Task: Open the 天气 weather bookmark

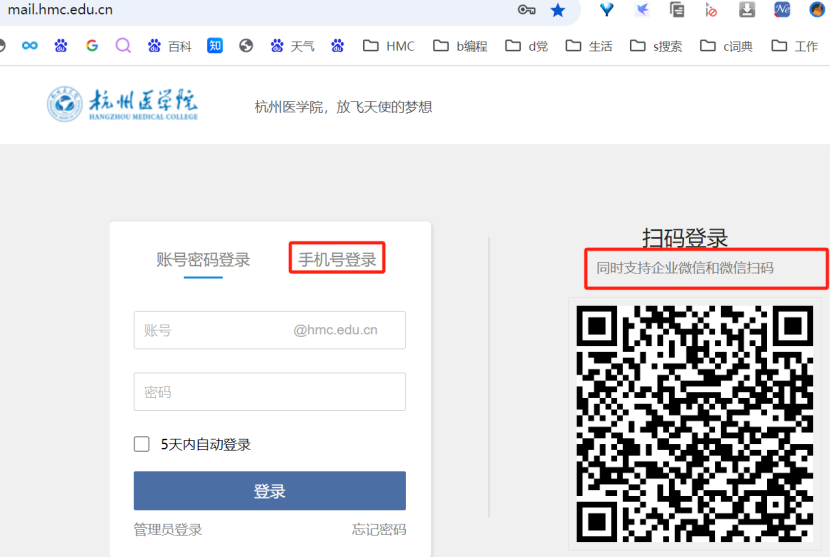Action: pos(292,46)
